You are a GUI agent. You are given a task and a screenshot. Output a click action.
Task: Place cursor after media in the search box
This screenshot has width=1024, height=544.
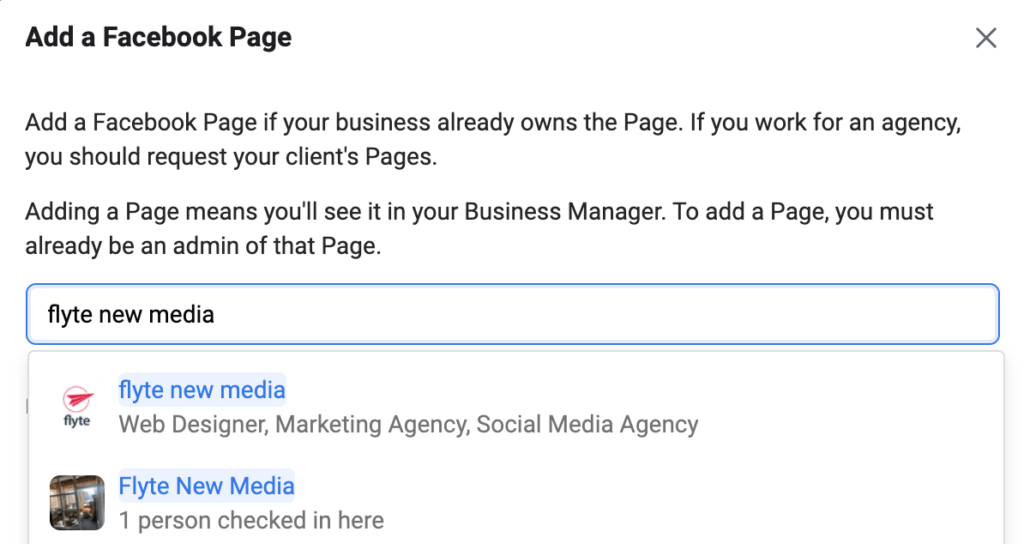216,315
